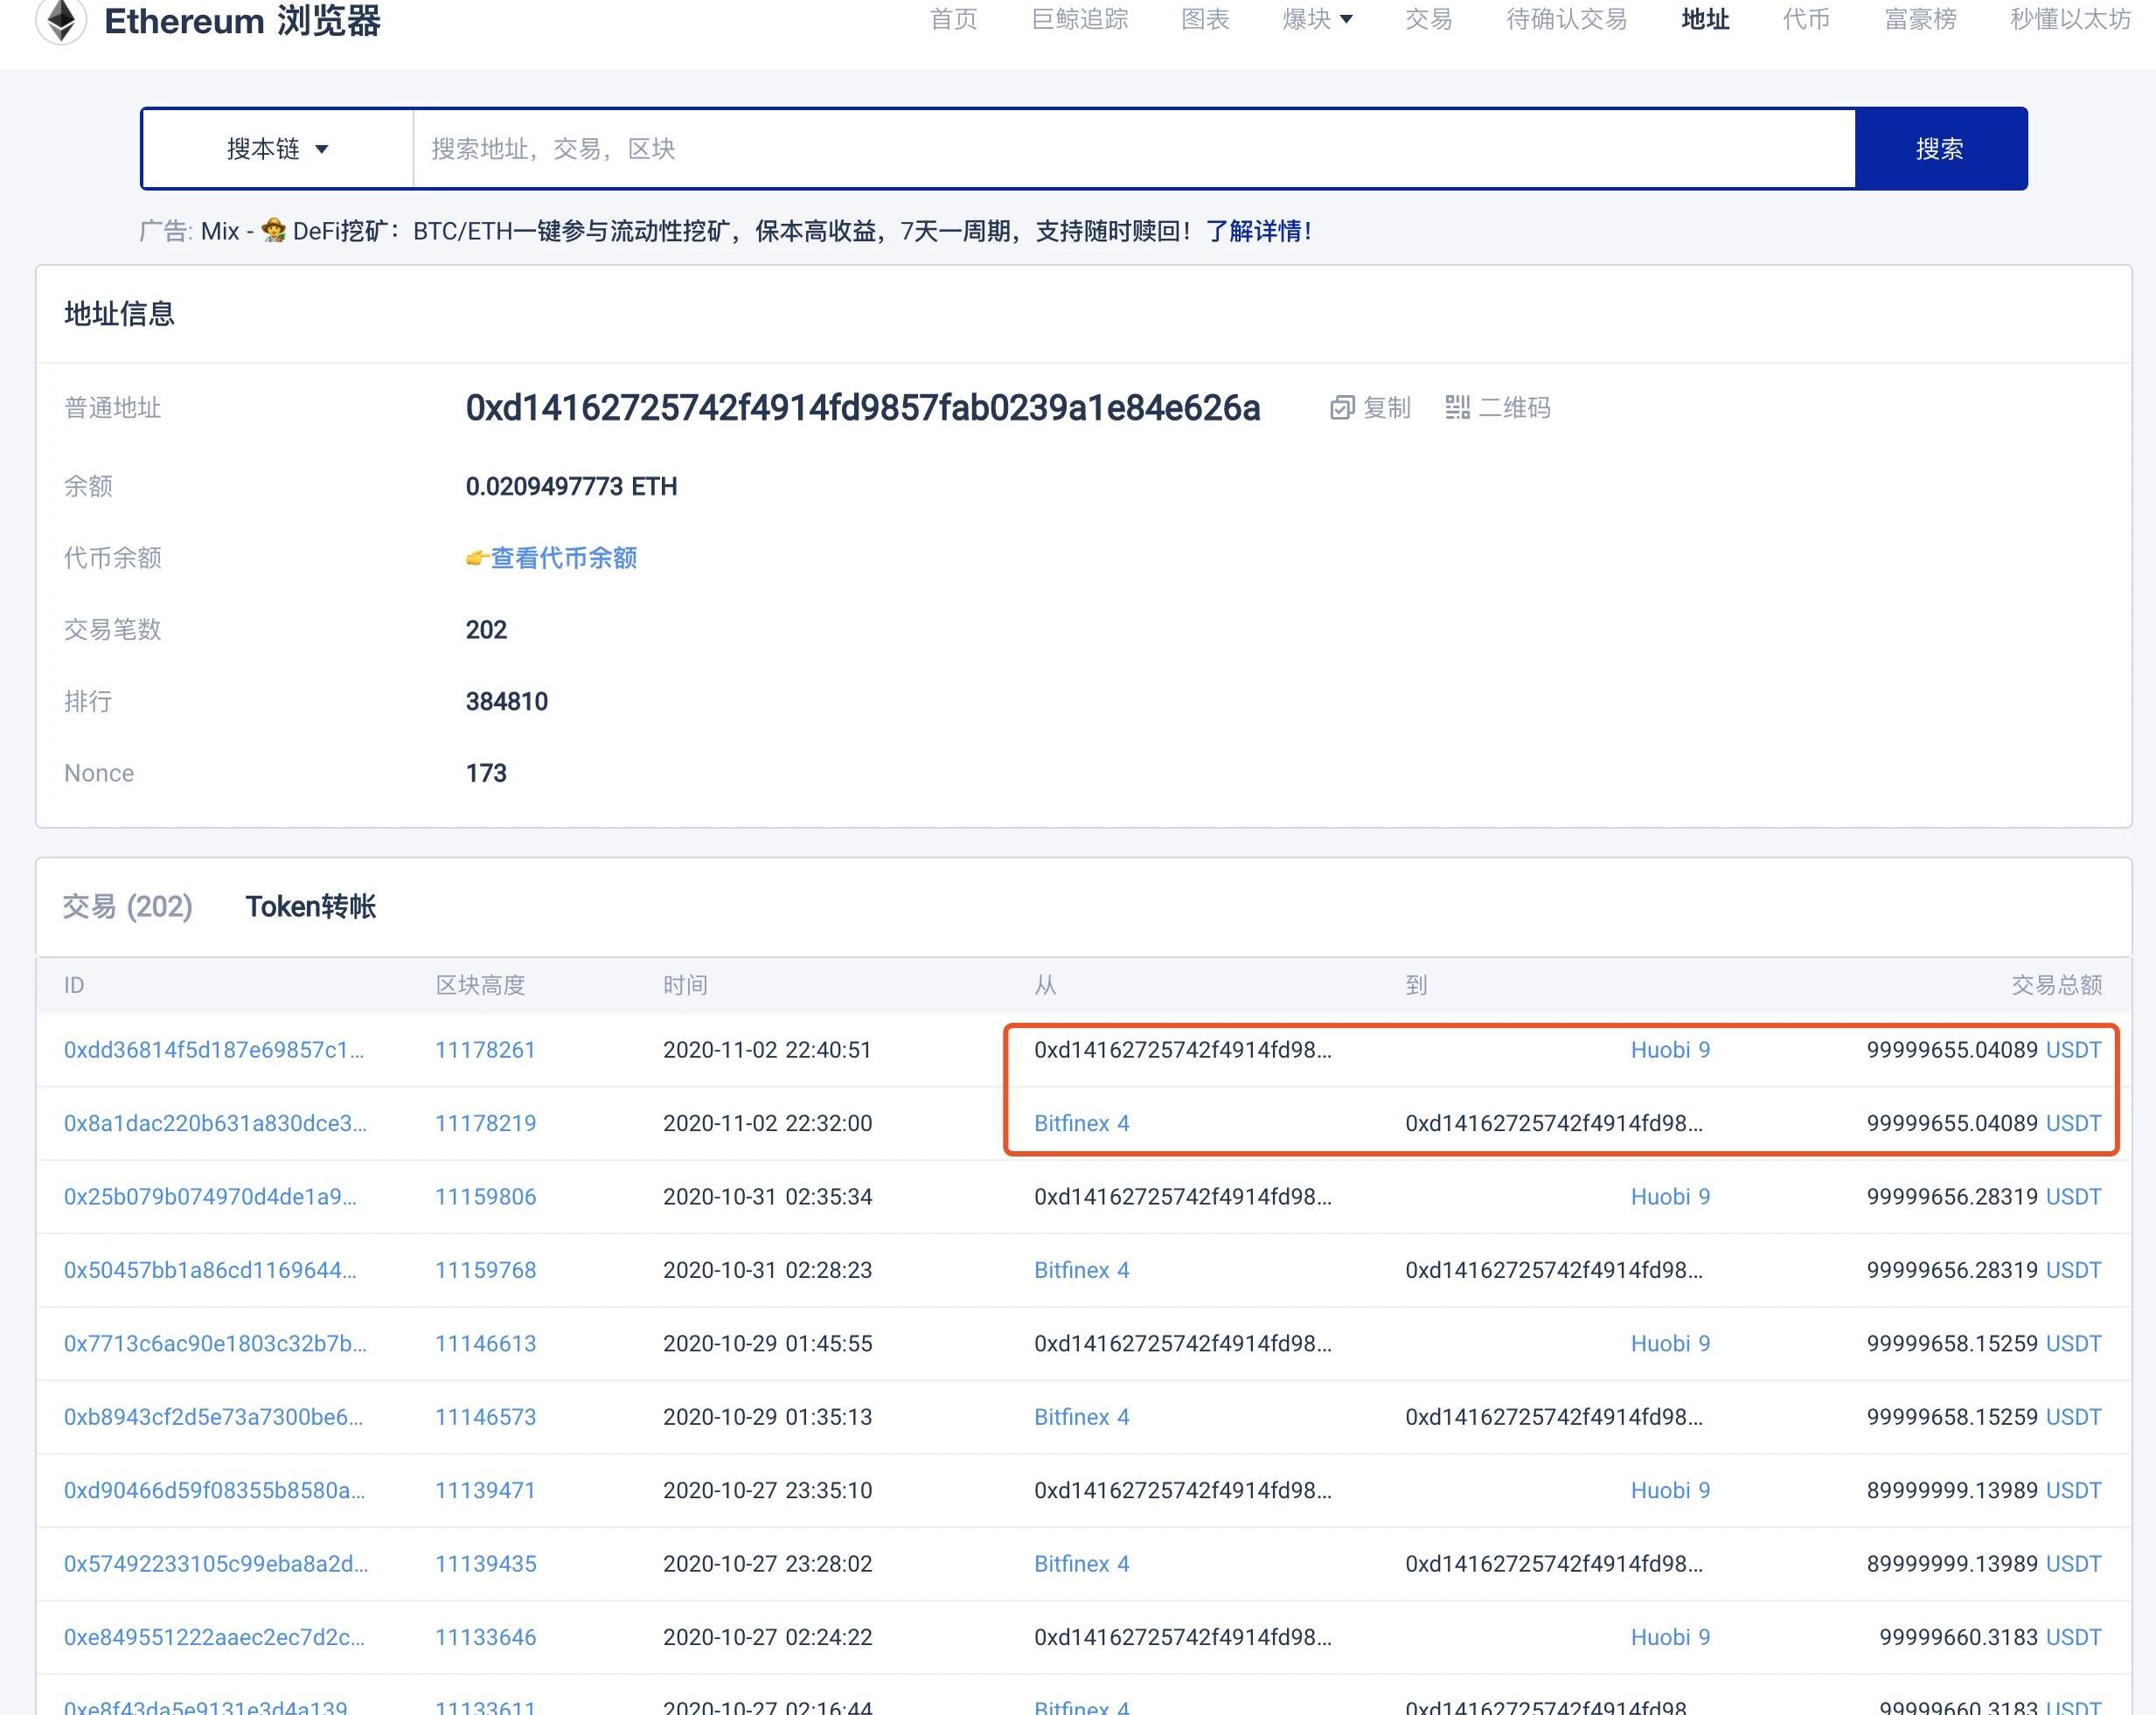This screenshot has width=2156, height=1715.
Task: Open the 巨鲸追踪 menu item
Action: click(1079, 19)
